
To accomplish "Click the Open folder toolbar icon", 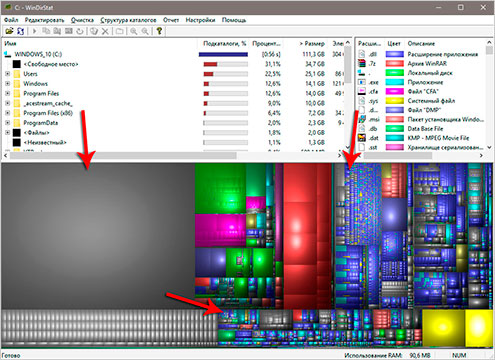I will 9,31.
